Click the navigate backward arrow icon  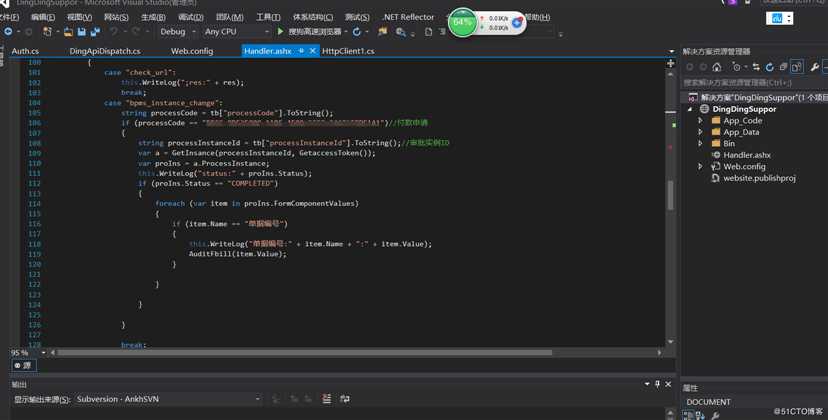(x=8, y=32)
